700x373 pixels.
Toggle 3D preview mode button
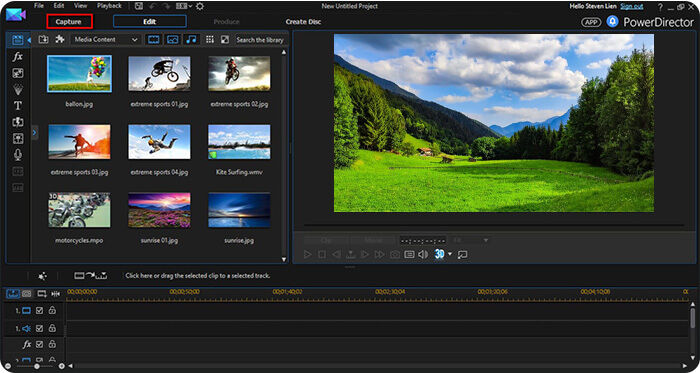(x=440, y=254)
